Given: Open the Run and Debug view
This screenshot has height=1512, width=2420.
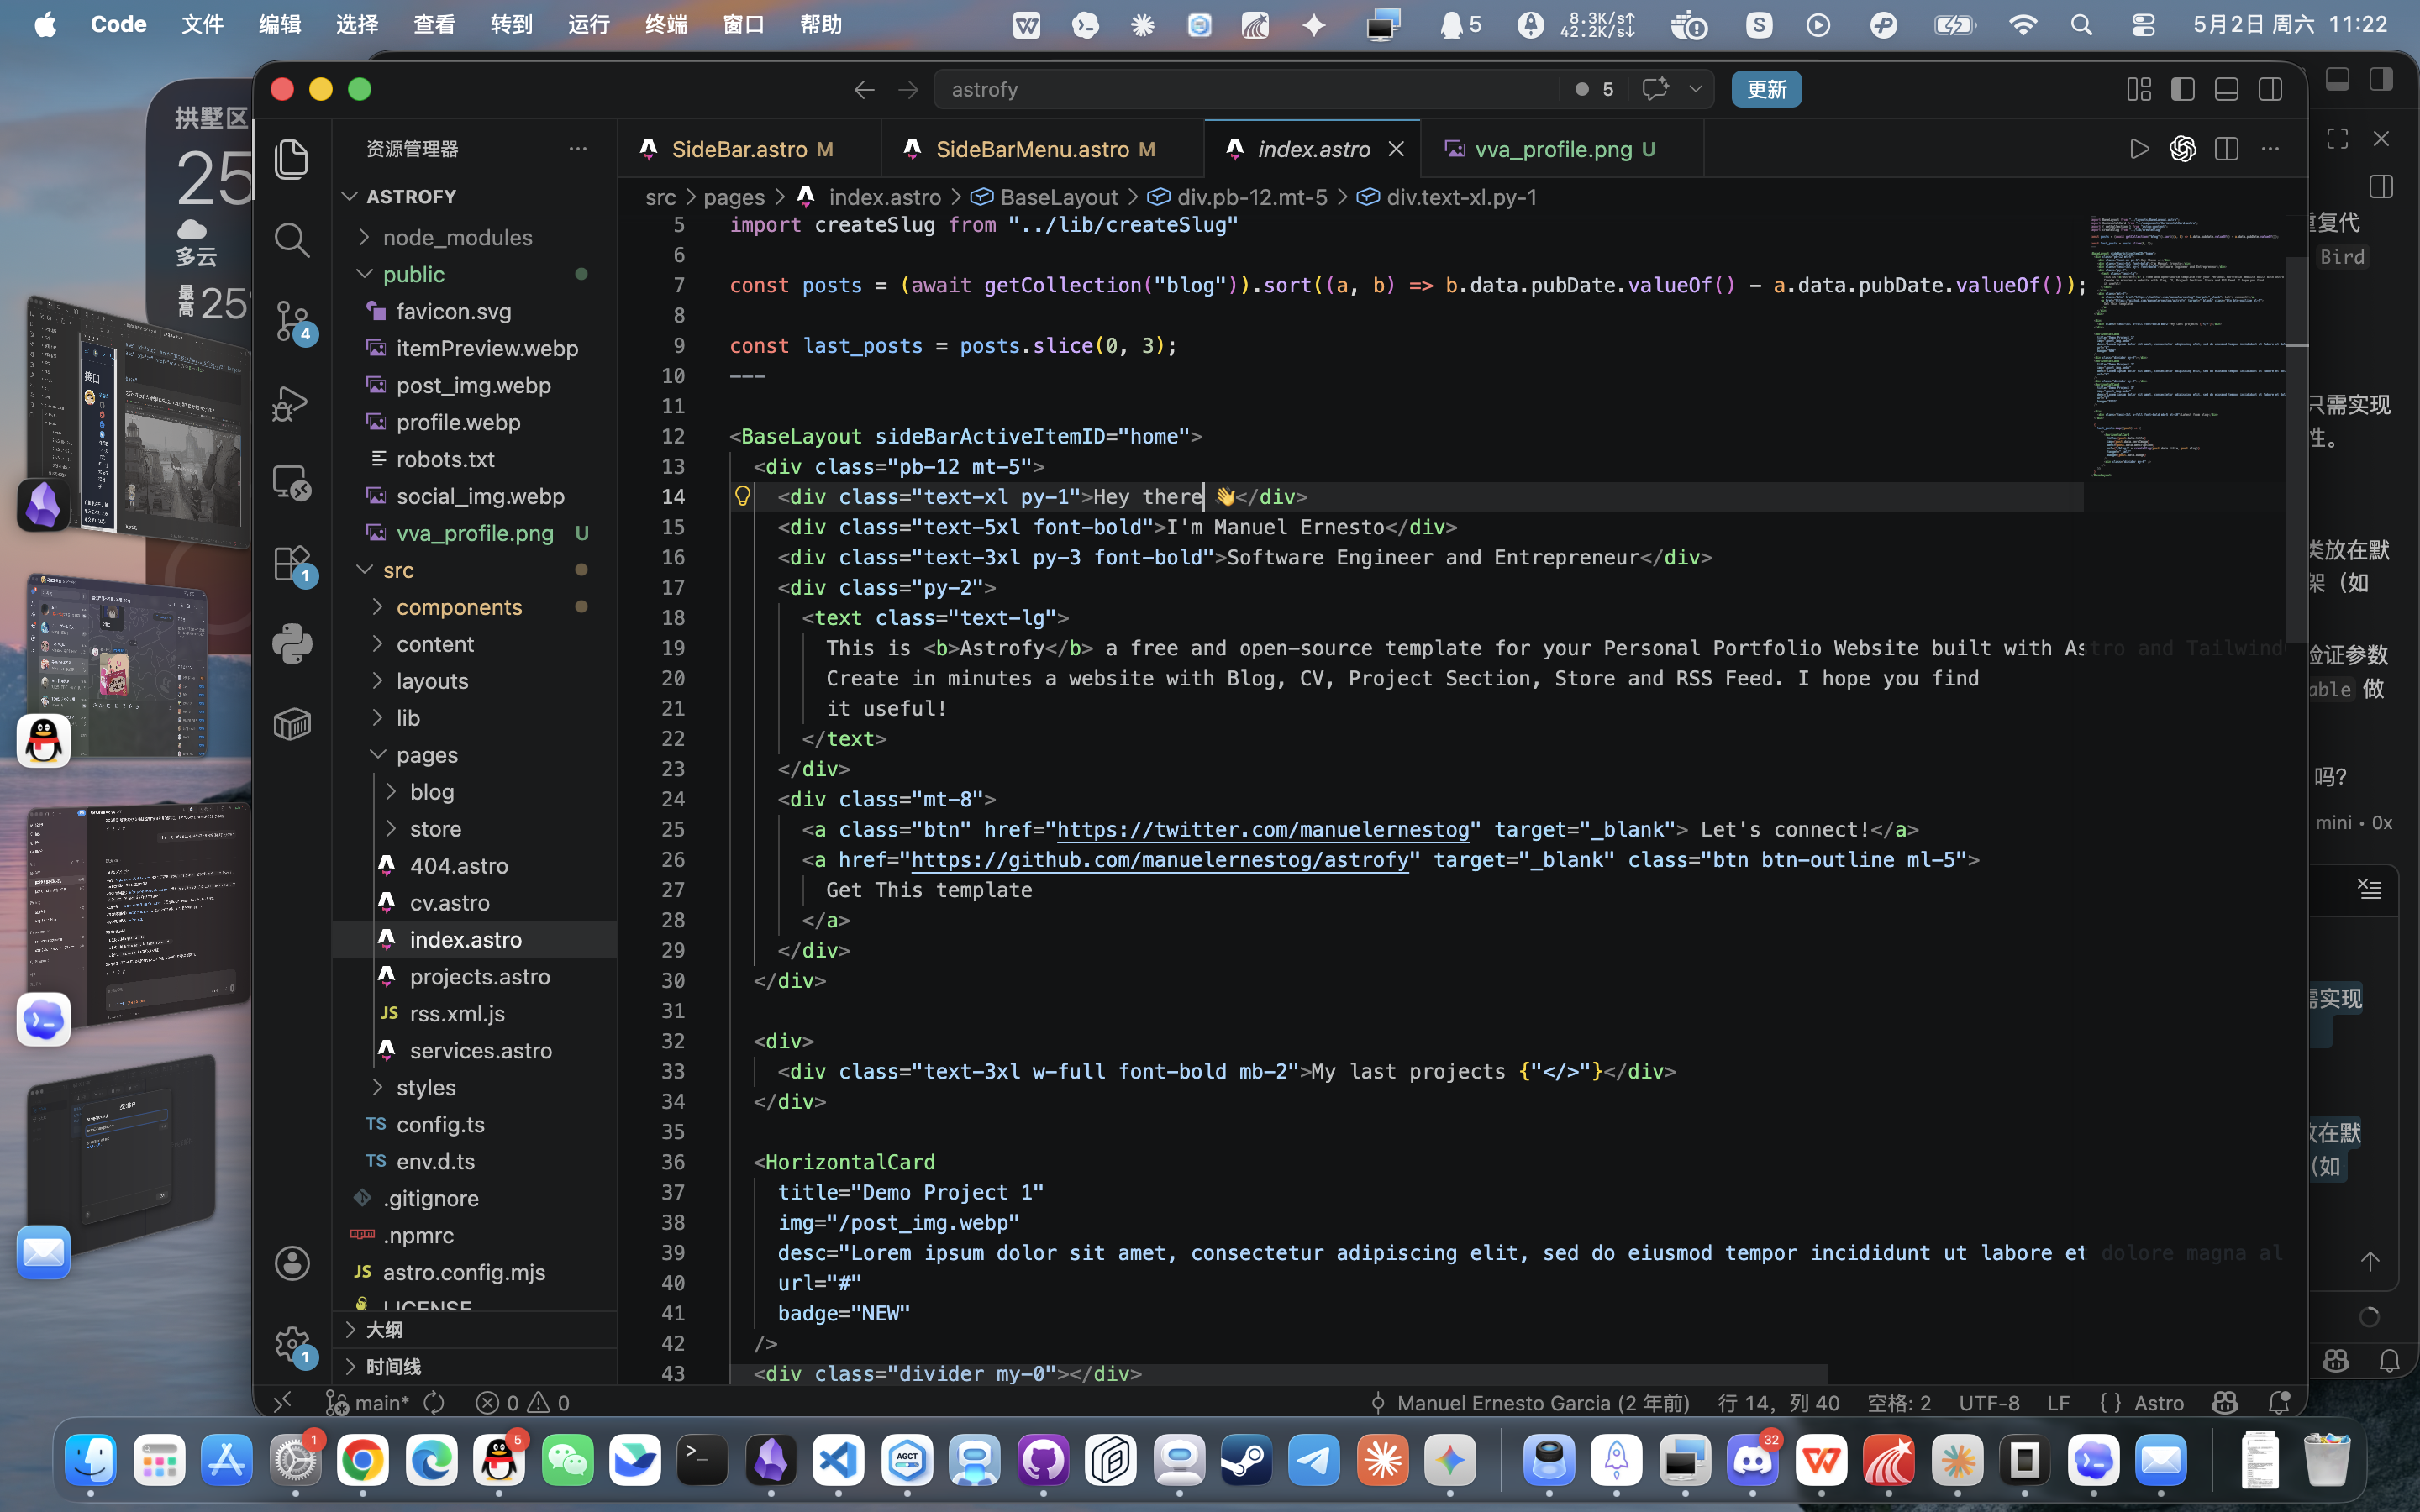Looking at the screenshot, I should (x=291, y=403).
